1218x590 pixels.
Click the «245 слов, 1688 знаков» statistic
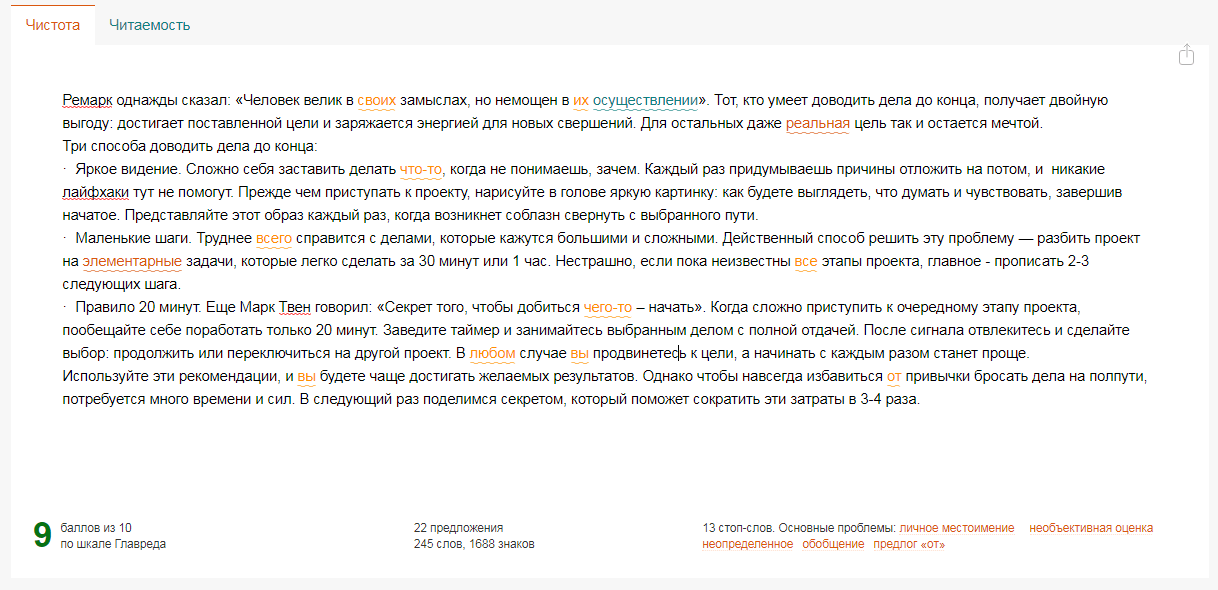(x=474, y=544)
